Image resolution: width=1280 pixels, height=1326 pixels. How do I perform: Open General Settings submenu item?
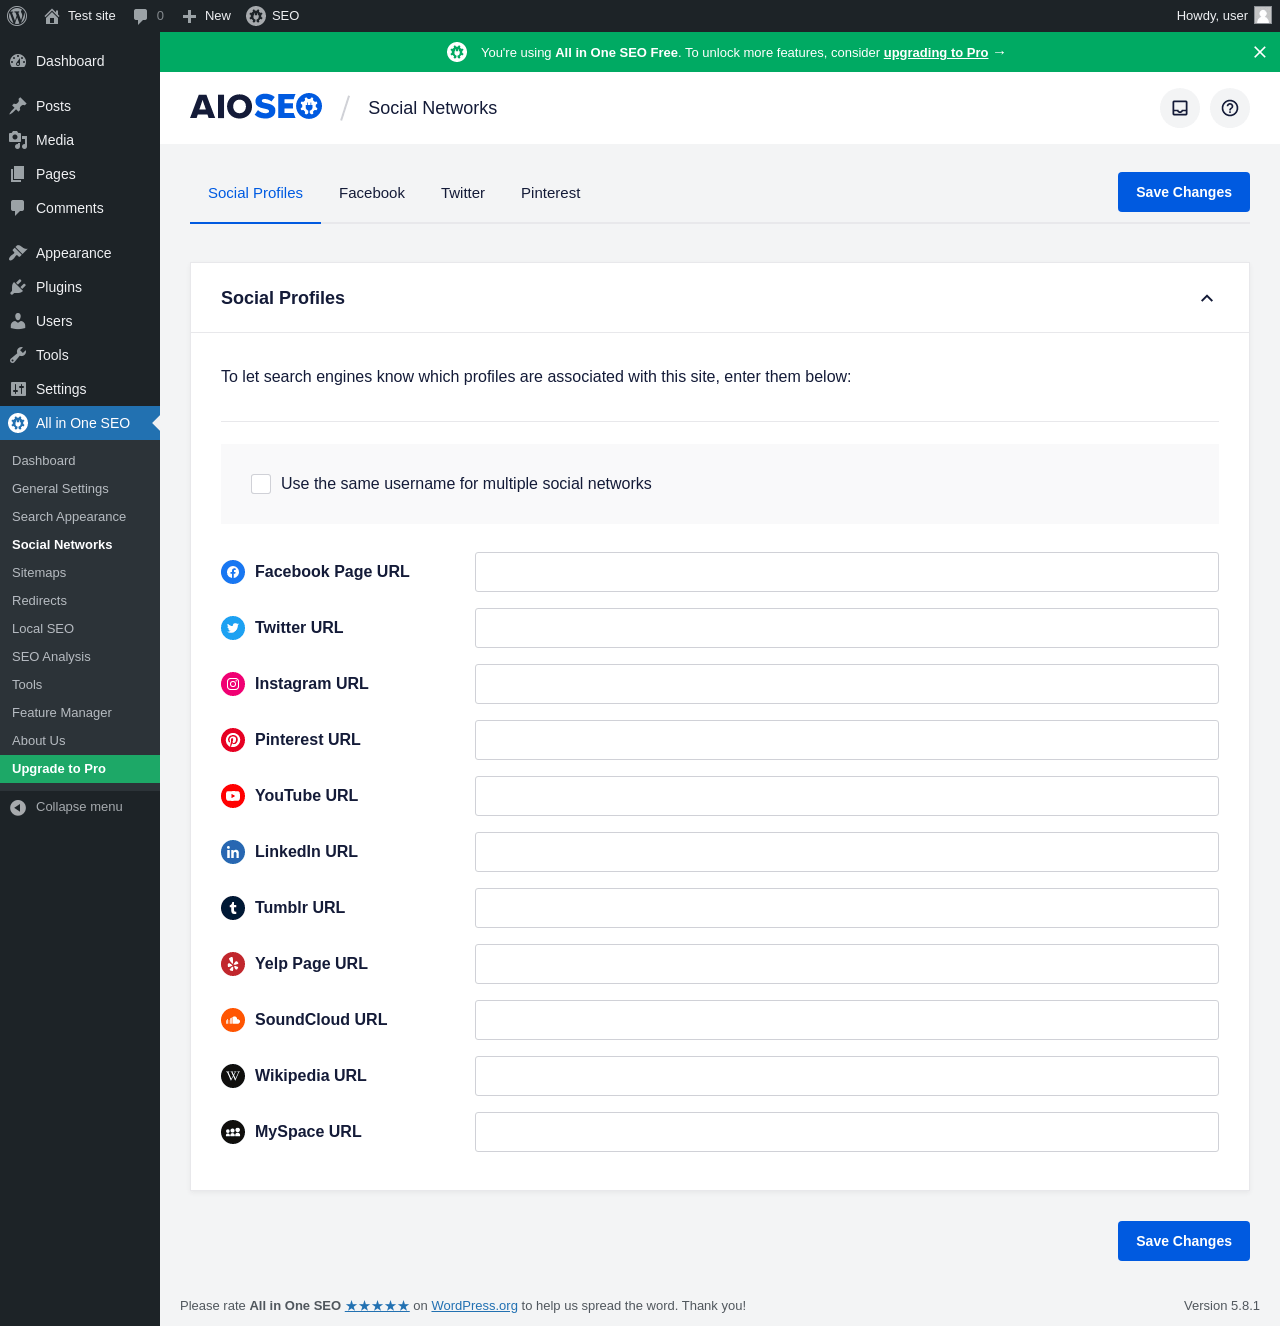80,489
